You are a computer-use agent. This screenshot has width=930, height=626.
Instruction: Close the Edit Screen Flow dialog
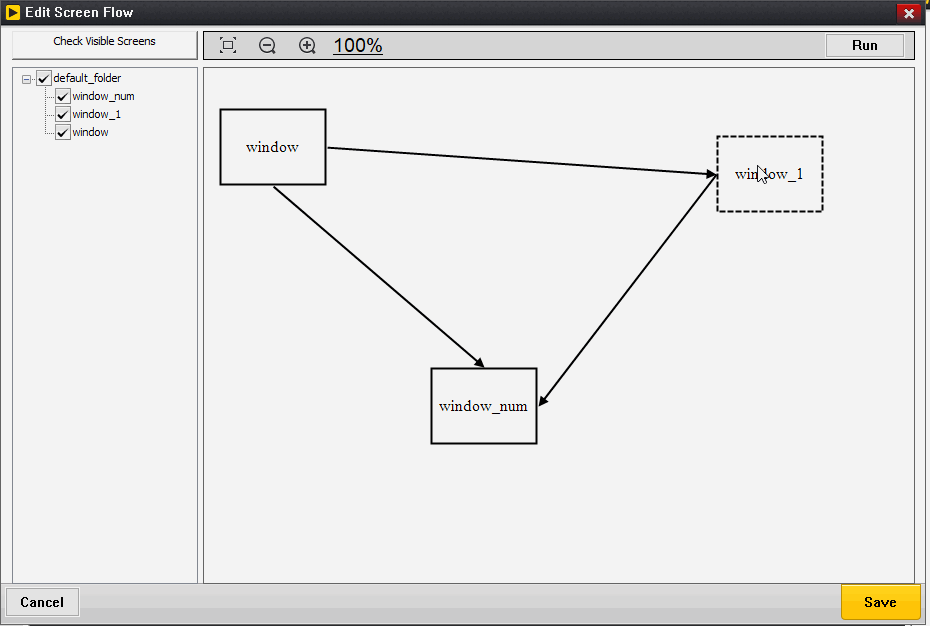pyautogui.click(x=909, y=13)
